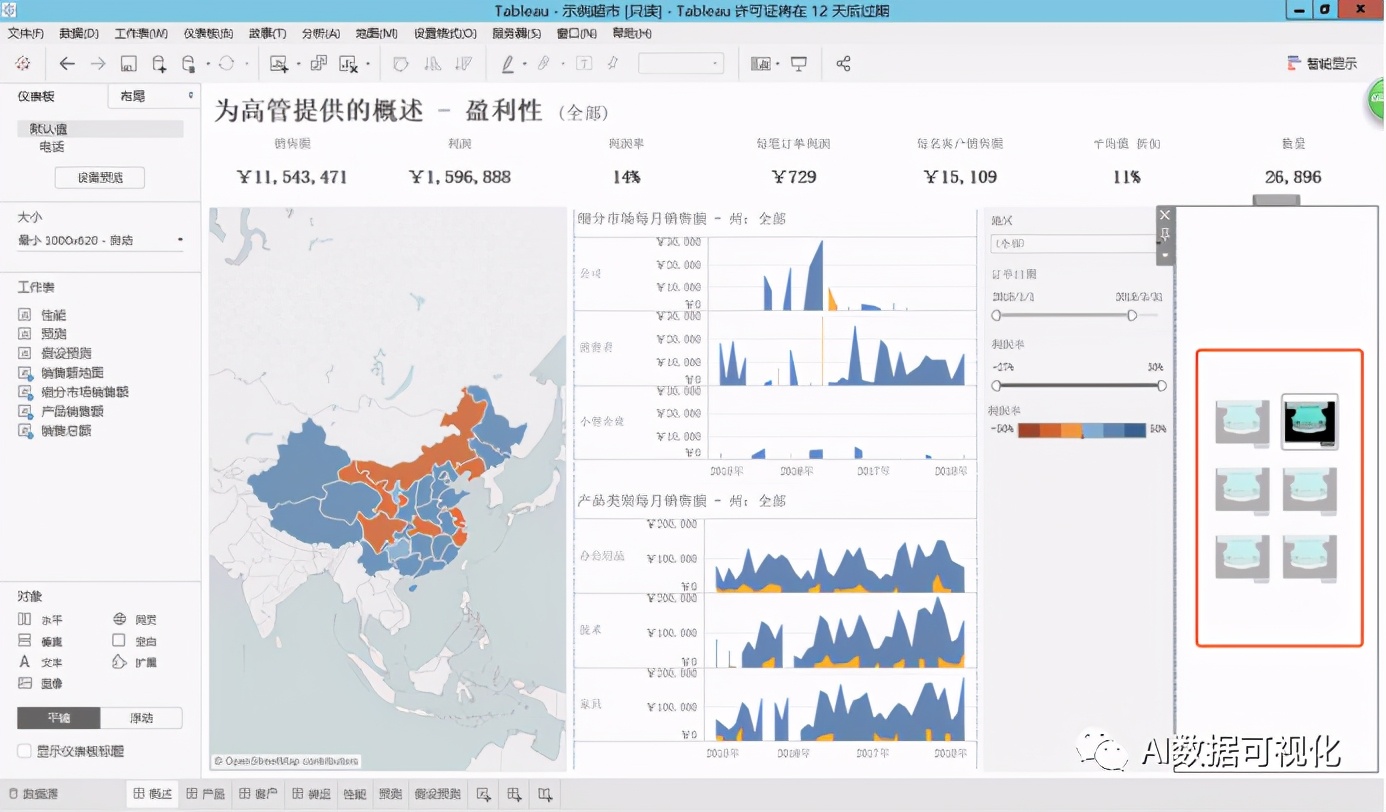This screenshot has height=812, width=1386.
Task: Click the New Story icon at the bottom
Action: (544, 793)
